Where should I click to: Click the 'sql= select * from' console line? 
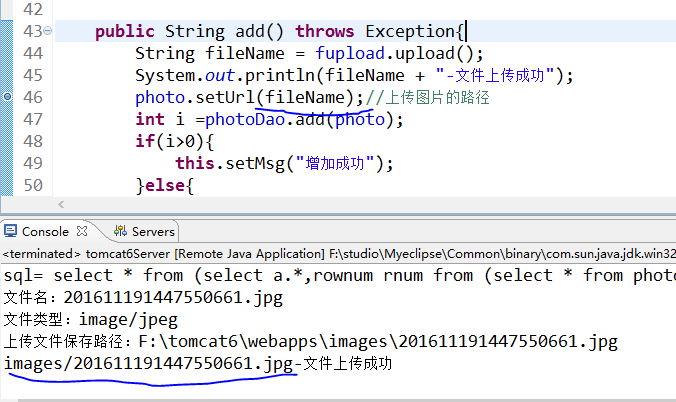click(338, 275)
